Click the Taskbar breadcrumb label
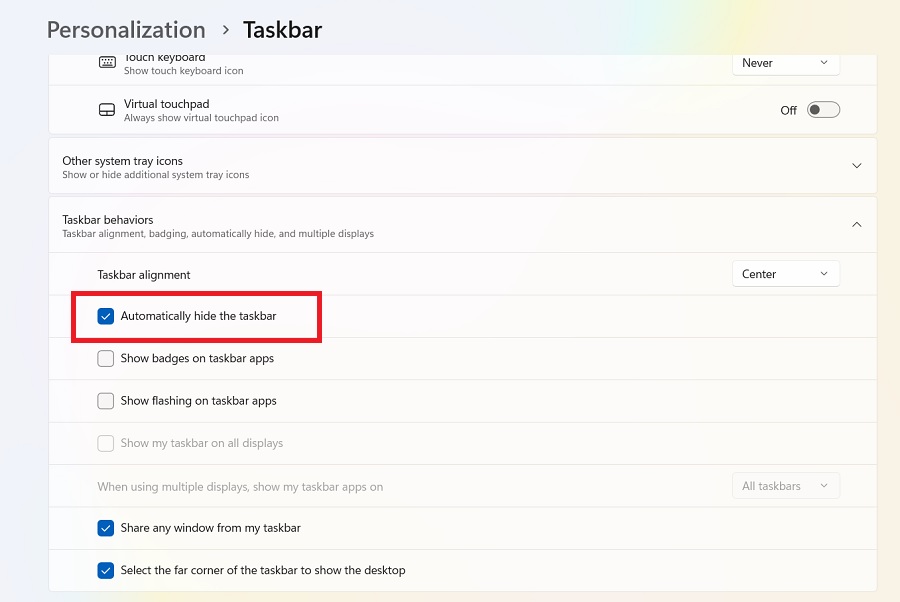900x602 pixels. (282, 29)
